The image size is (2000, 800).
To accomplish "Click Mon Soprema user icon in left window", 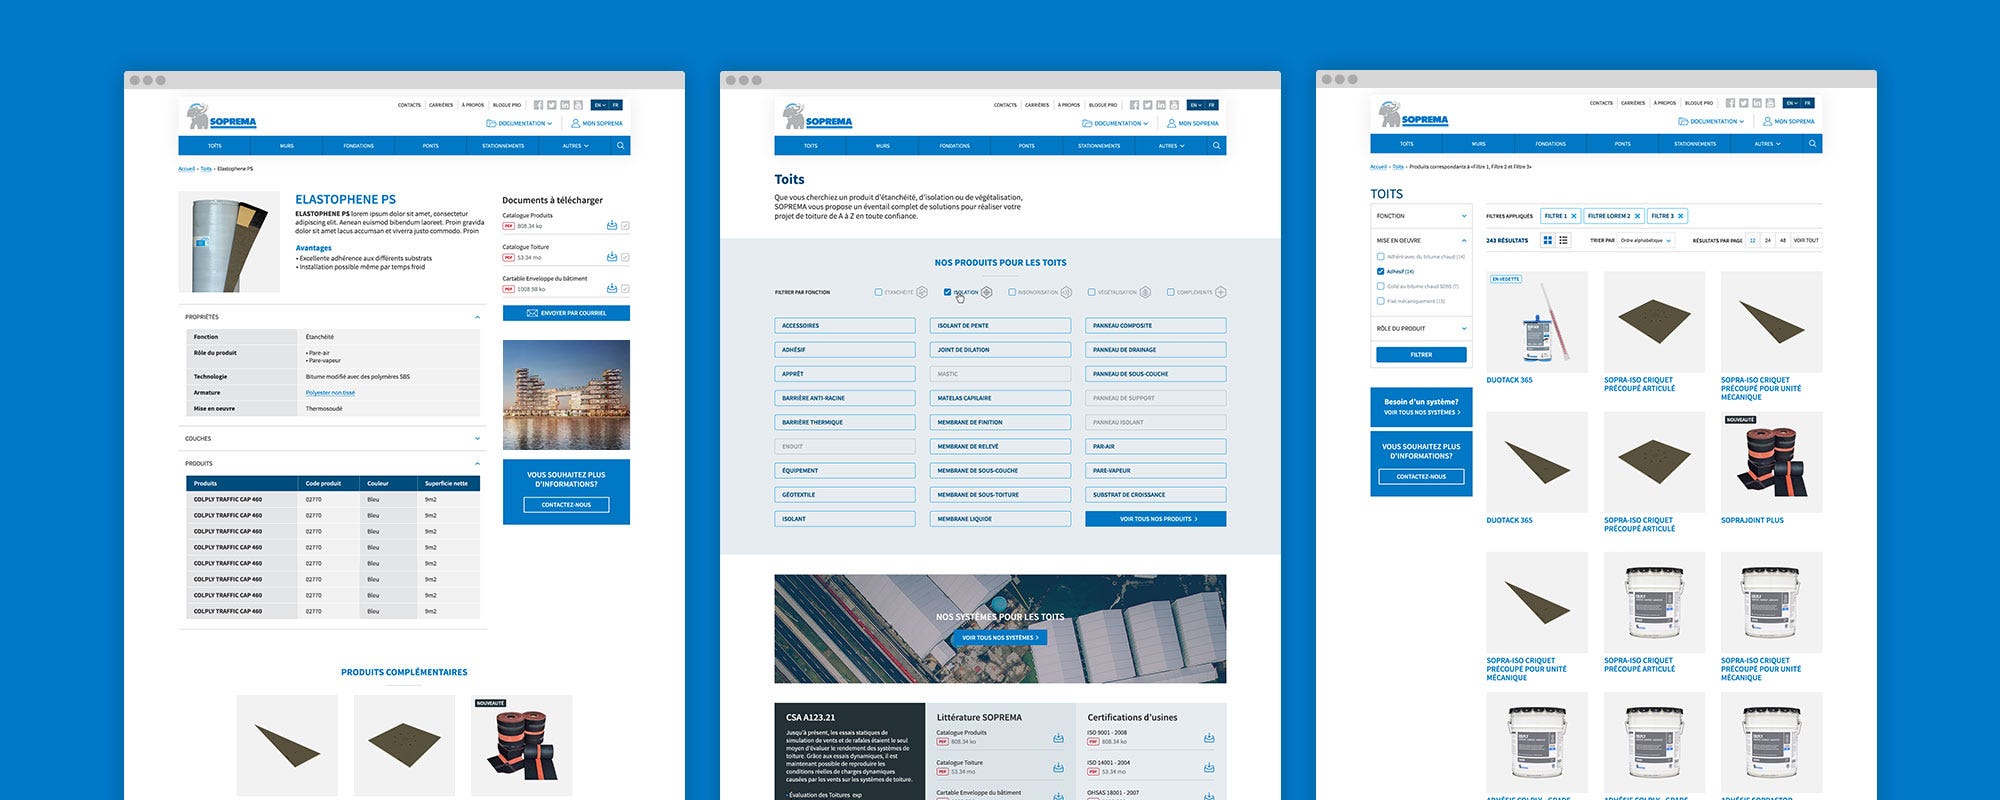I will point(575,124).
